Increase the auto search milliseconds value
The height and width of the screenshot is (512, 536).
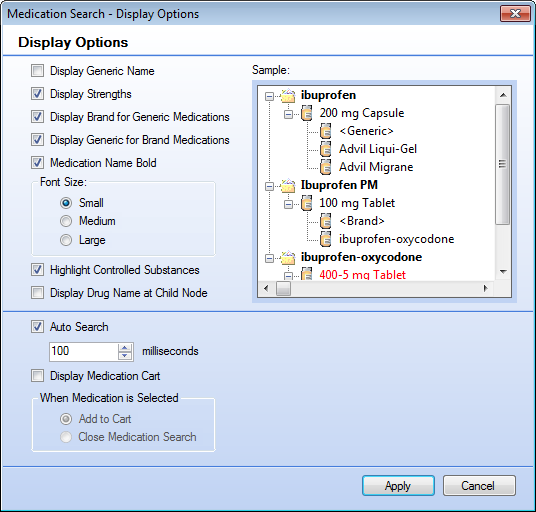(x=125, y=348)
